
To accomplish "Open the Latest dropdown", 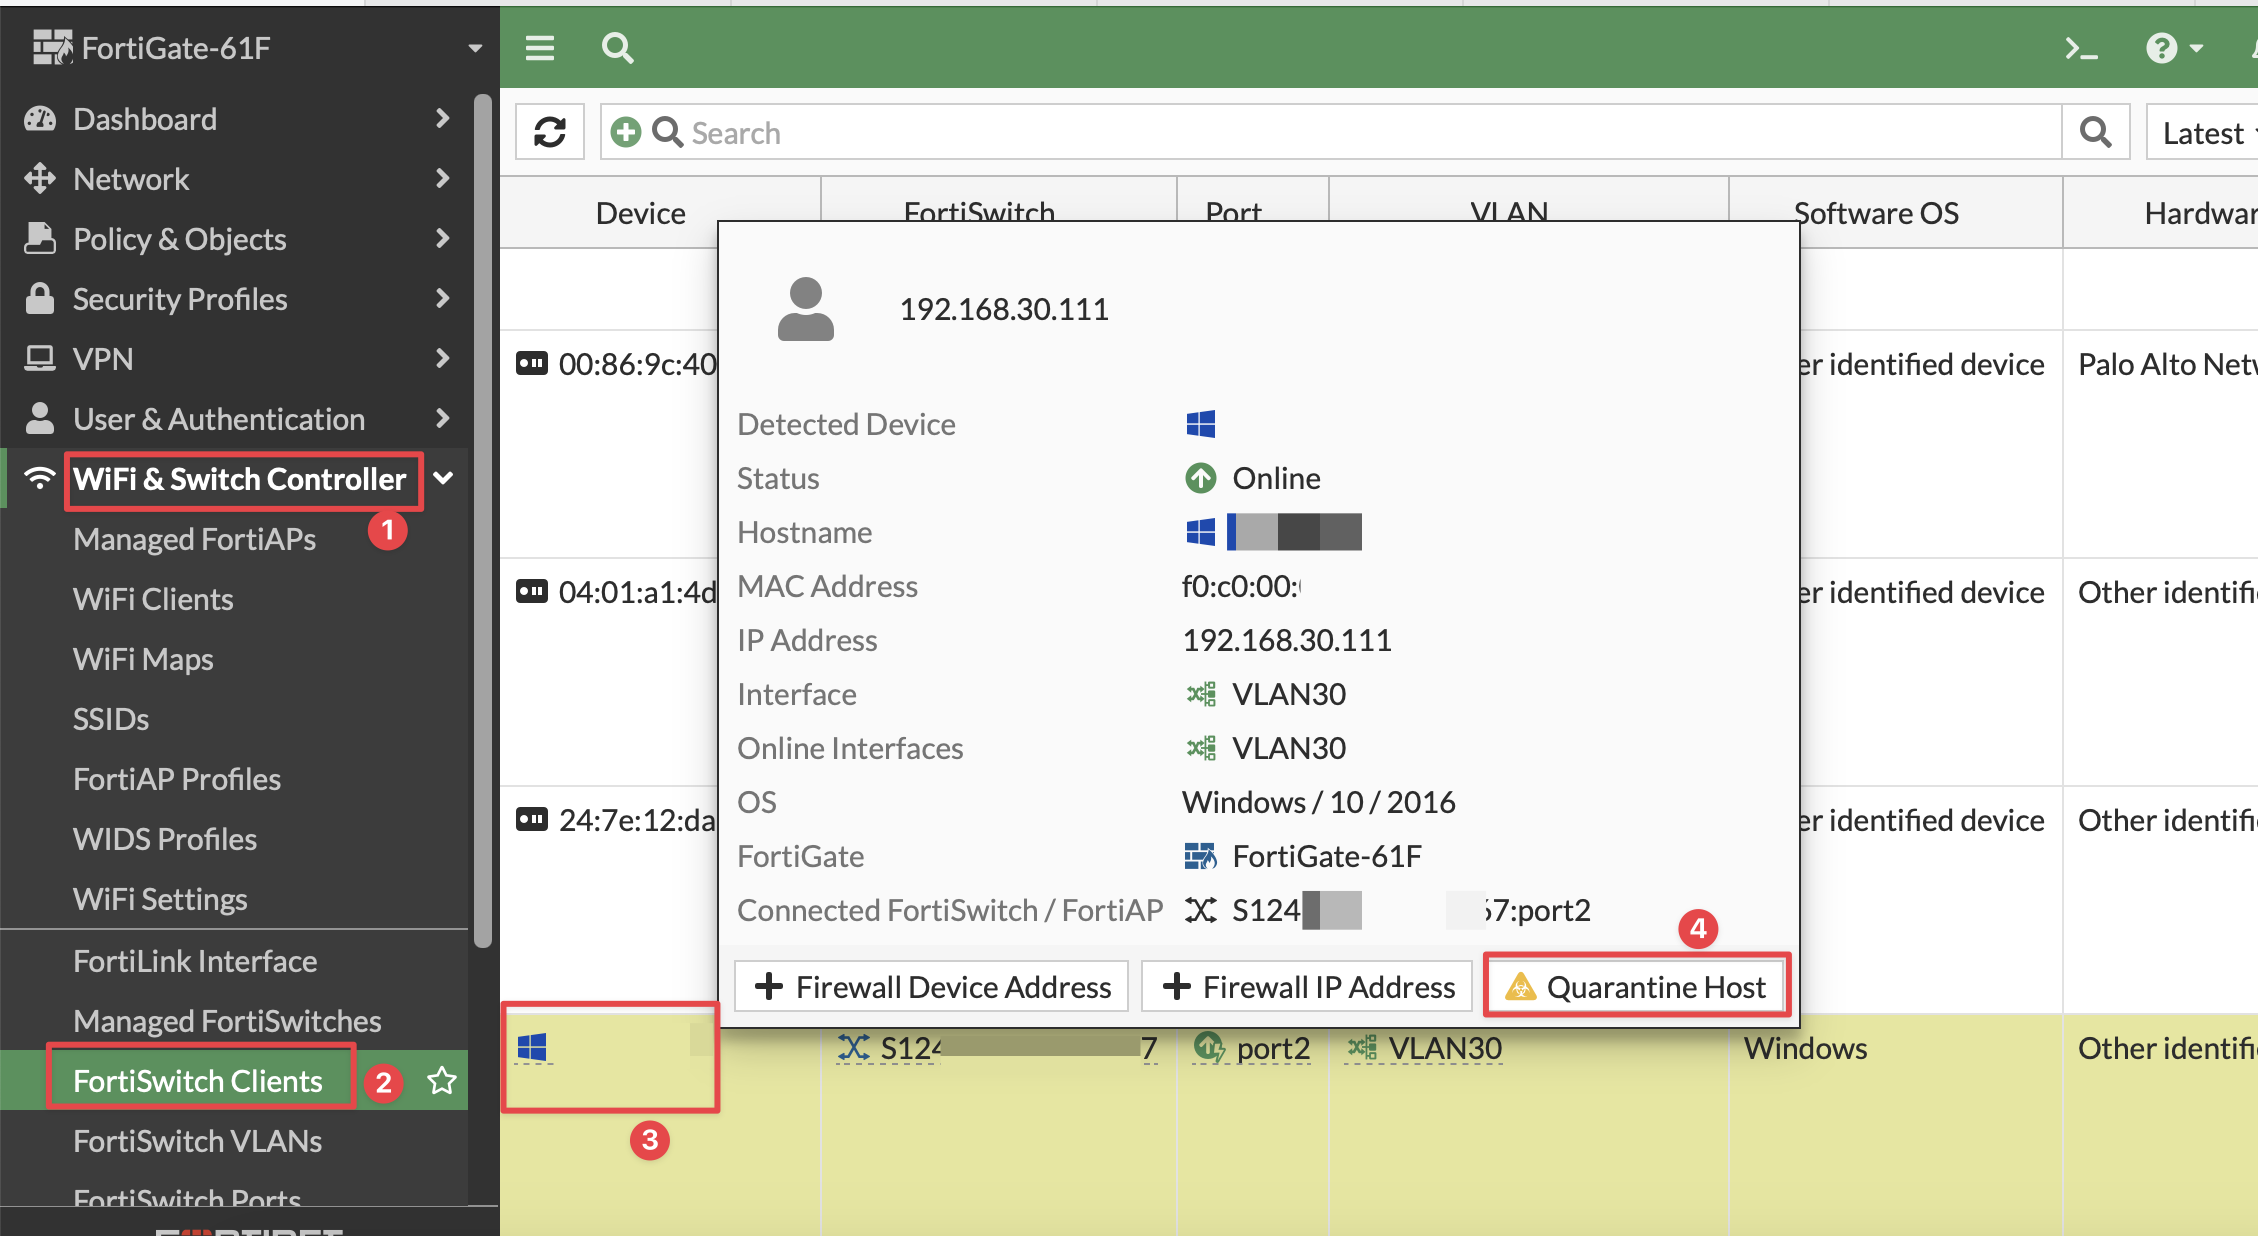I will pos(2204,132).
